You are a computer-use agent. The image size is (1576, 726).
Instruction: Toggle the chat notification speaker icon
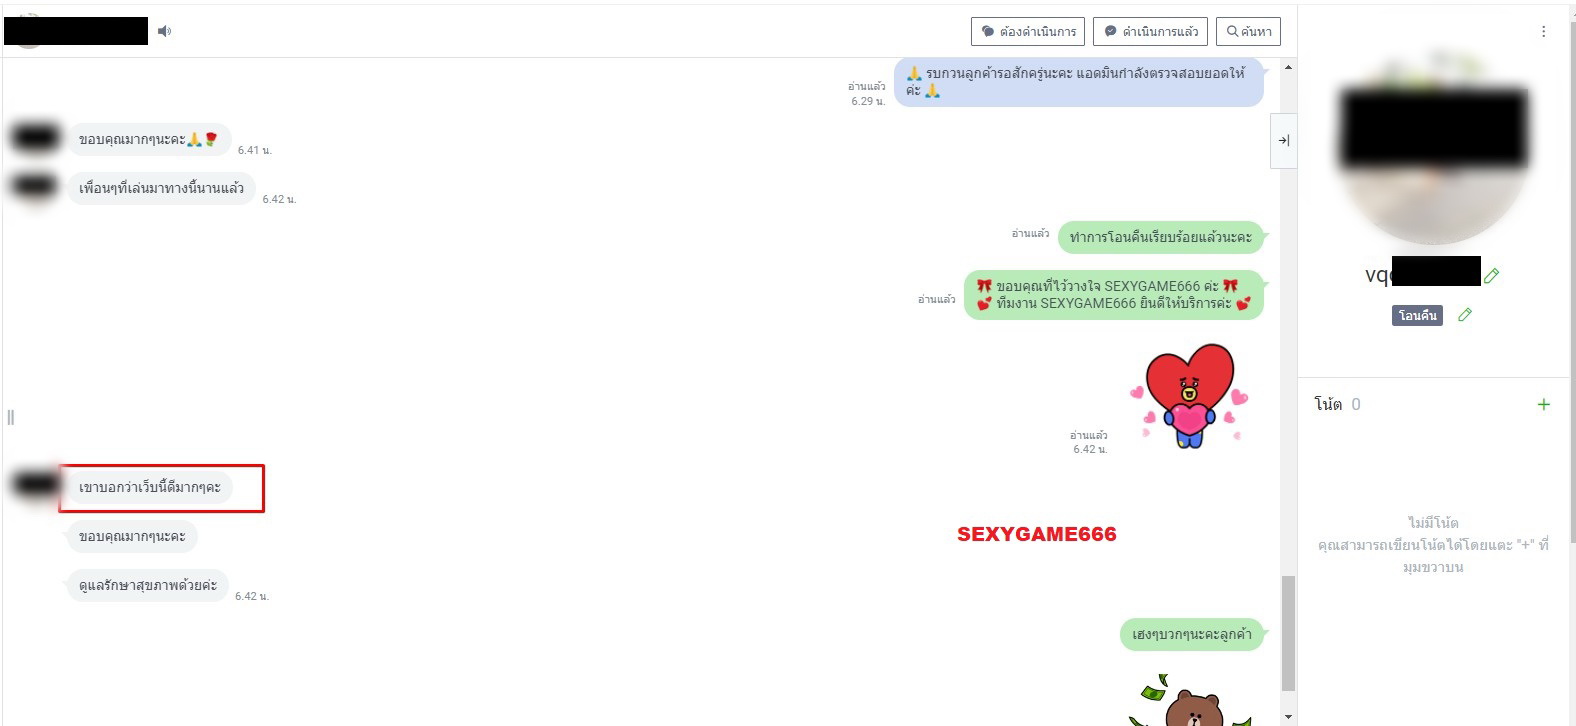click(165, 31)
